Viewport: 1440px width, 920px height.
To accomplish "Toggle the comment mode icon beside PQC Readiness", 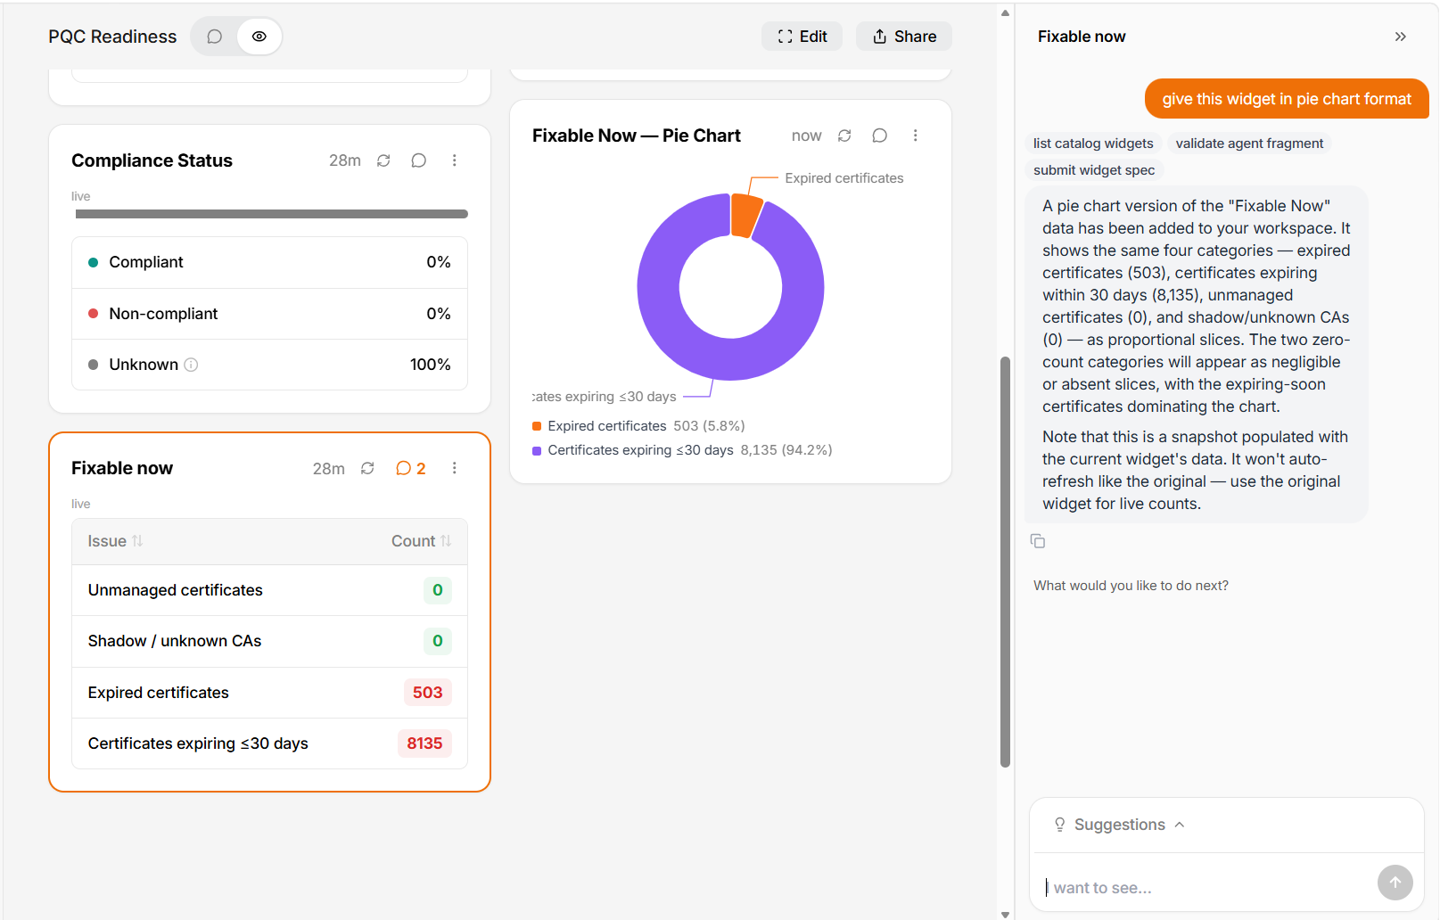I will tap(214, 36).
